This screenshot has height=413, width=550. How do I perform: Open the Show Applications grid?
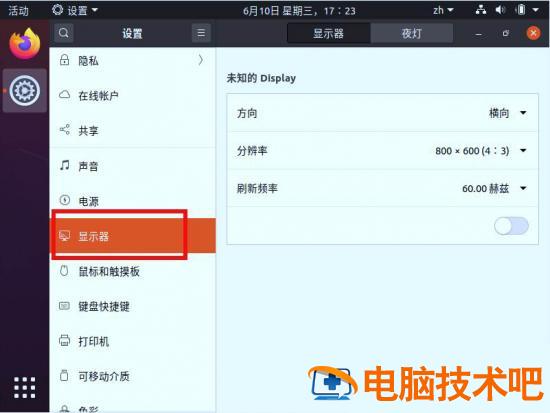(25, 388)
